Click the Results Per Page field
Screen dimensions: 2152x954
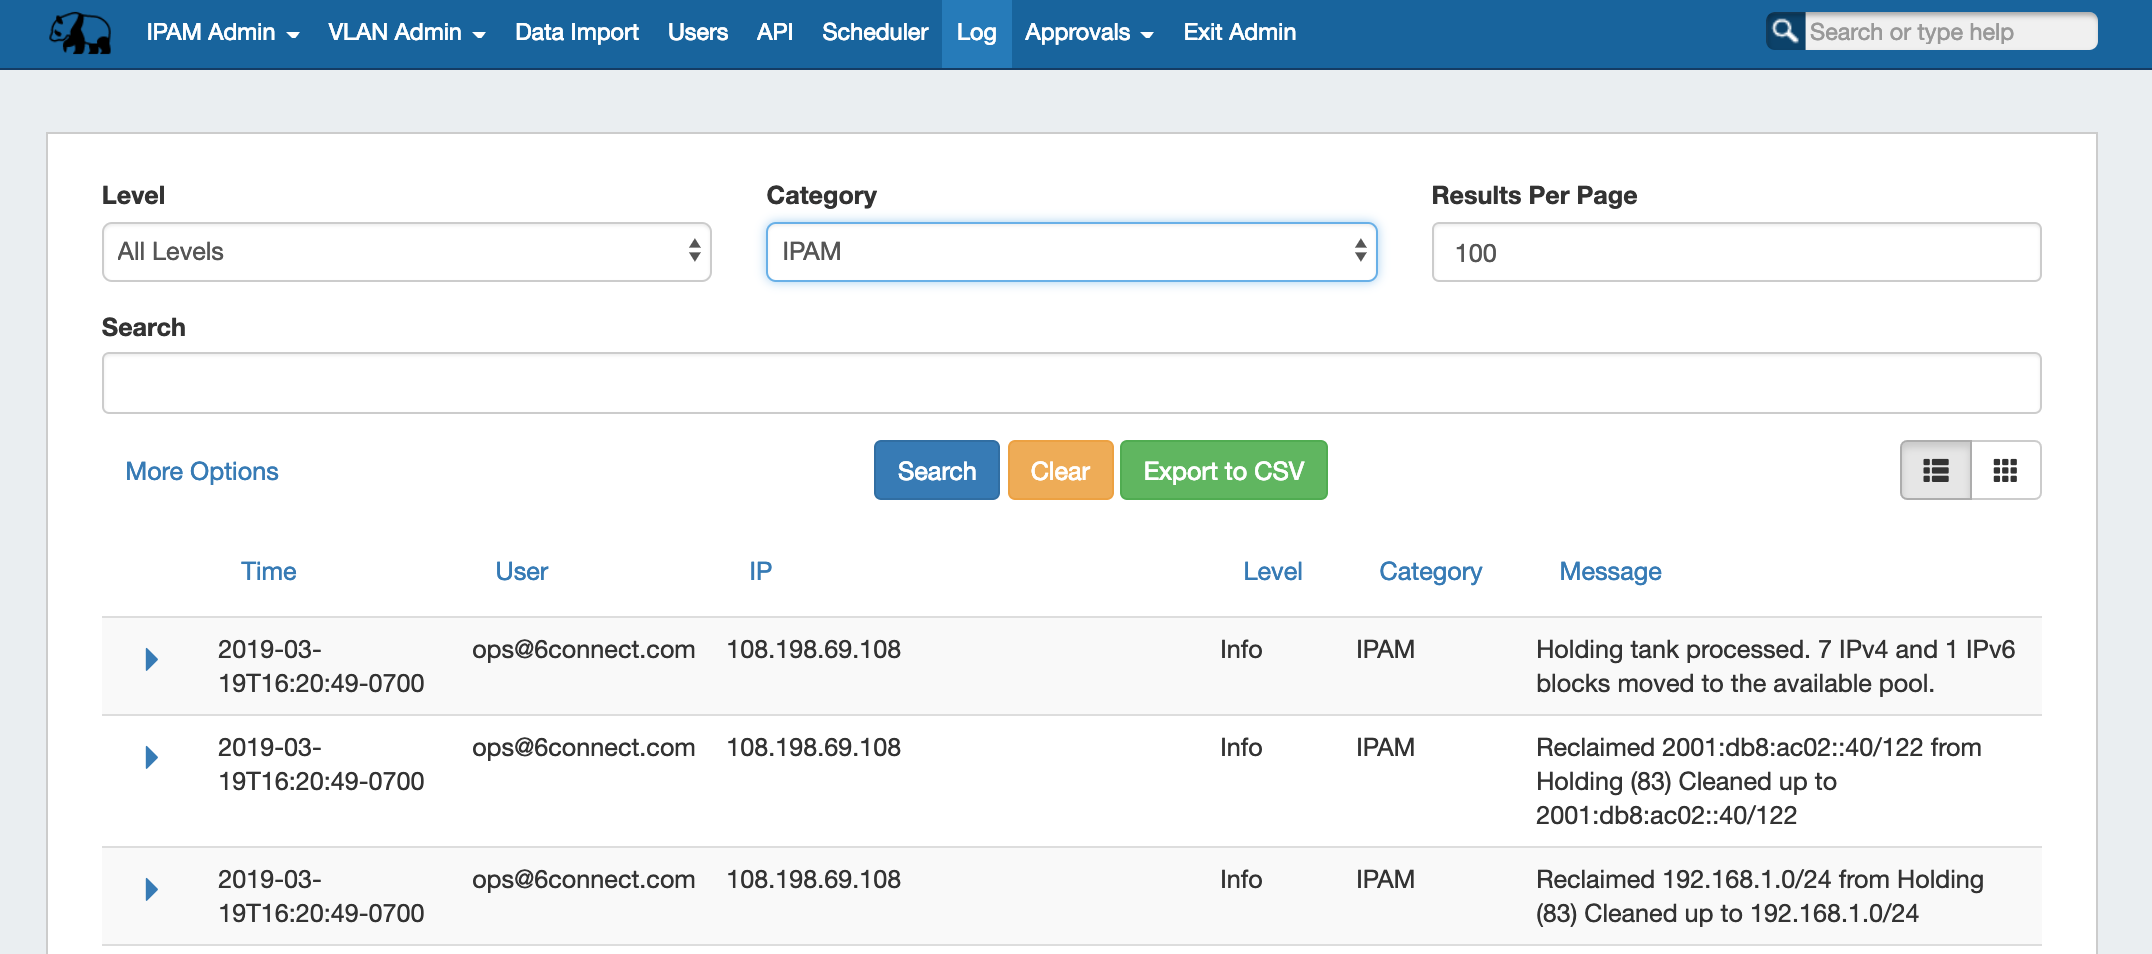[x=1735, y=253]
